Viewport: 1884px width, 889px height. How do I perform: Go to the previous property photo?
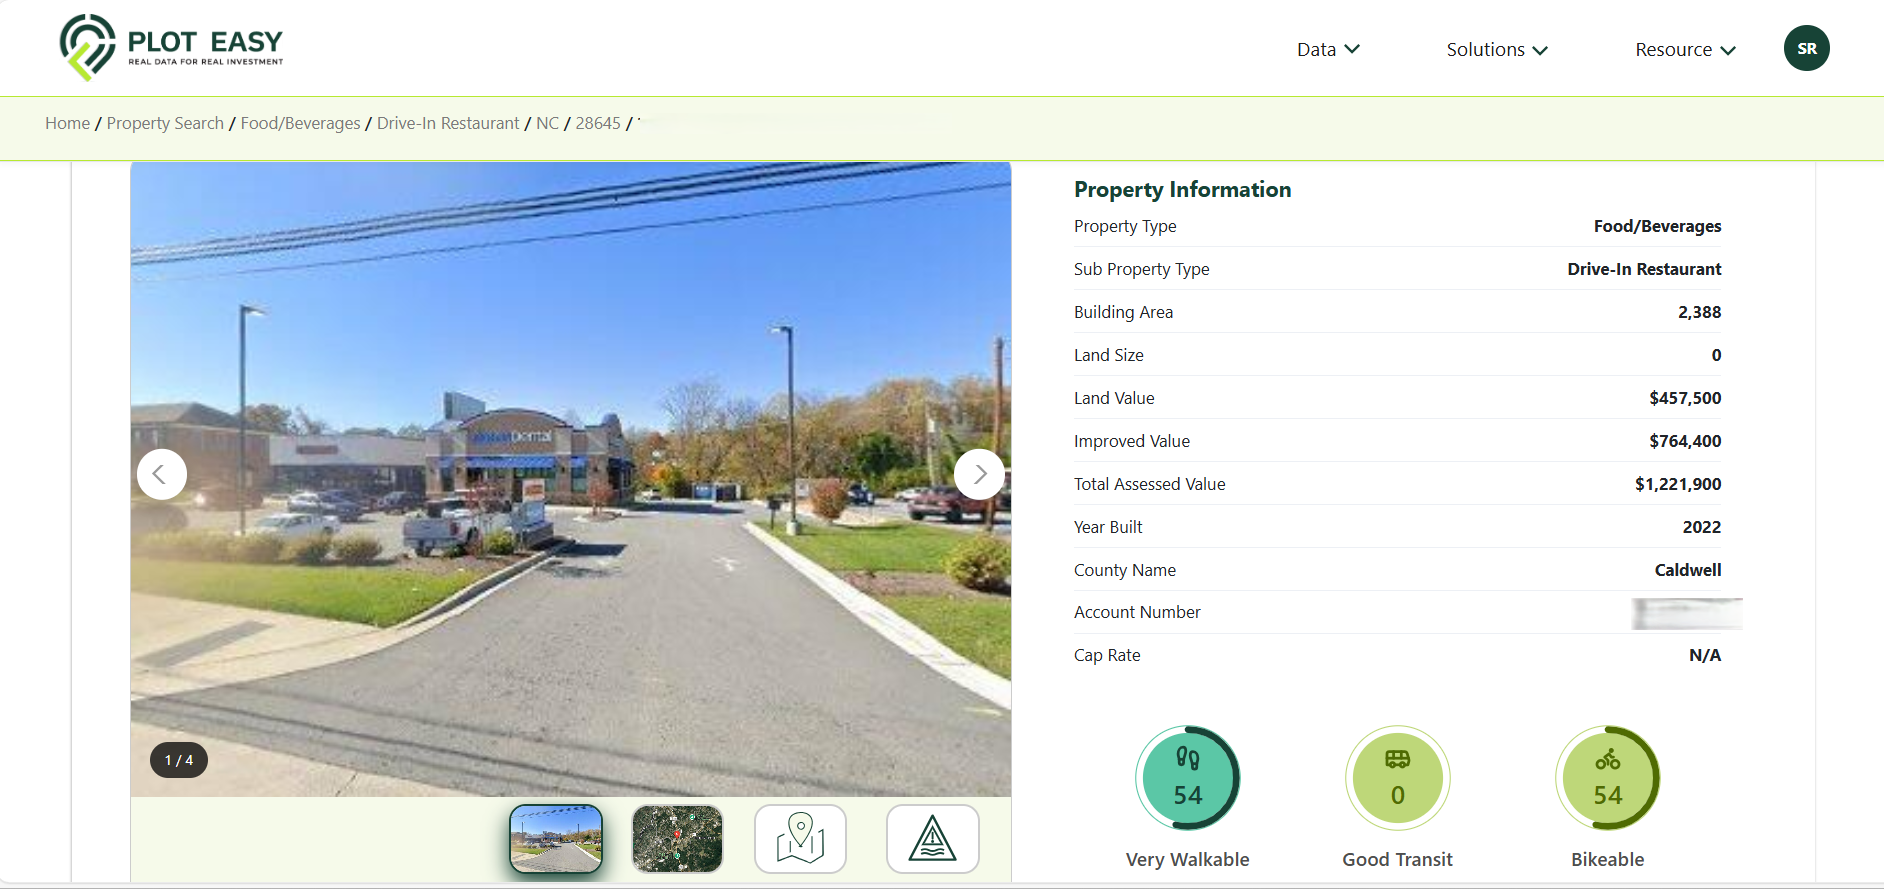tap(162, 474)
